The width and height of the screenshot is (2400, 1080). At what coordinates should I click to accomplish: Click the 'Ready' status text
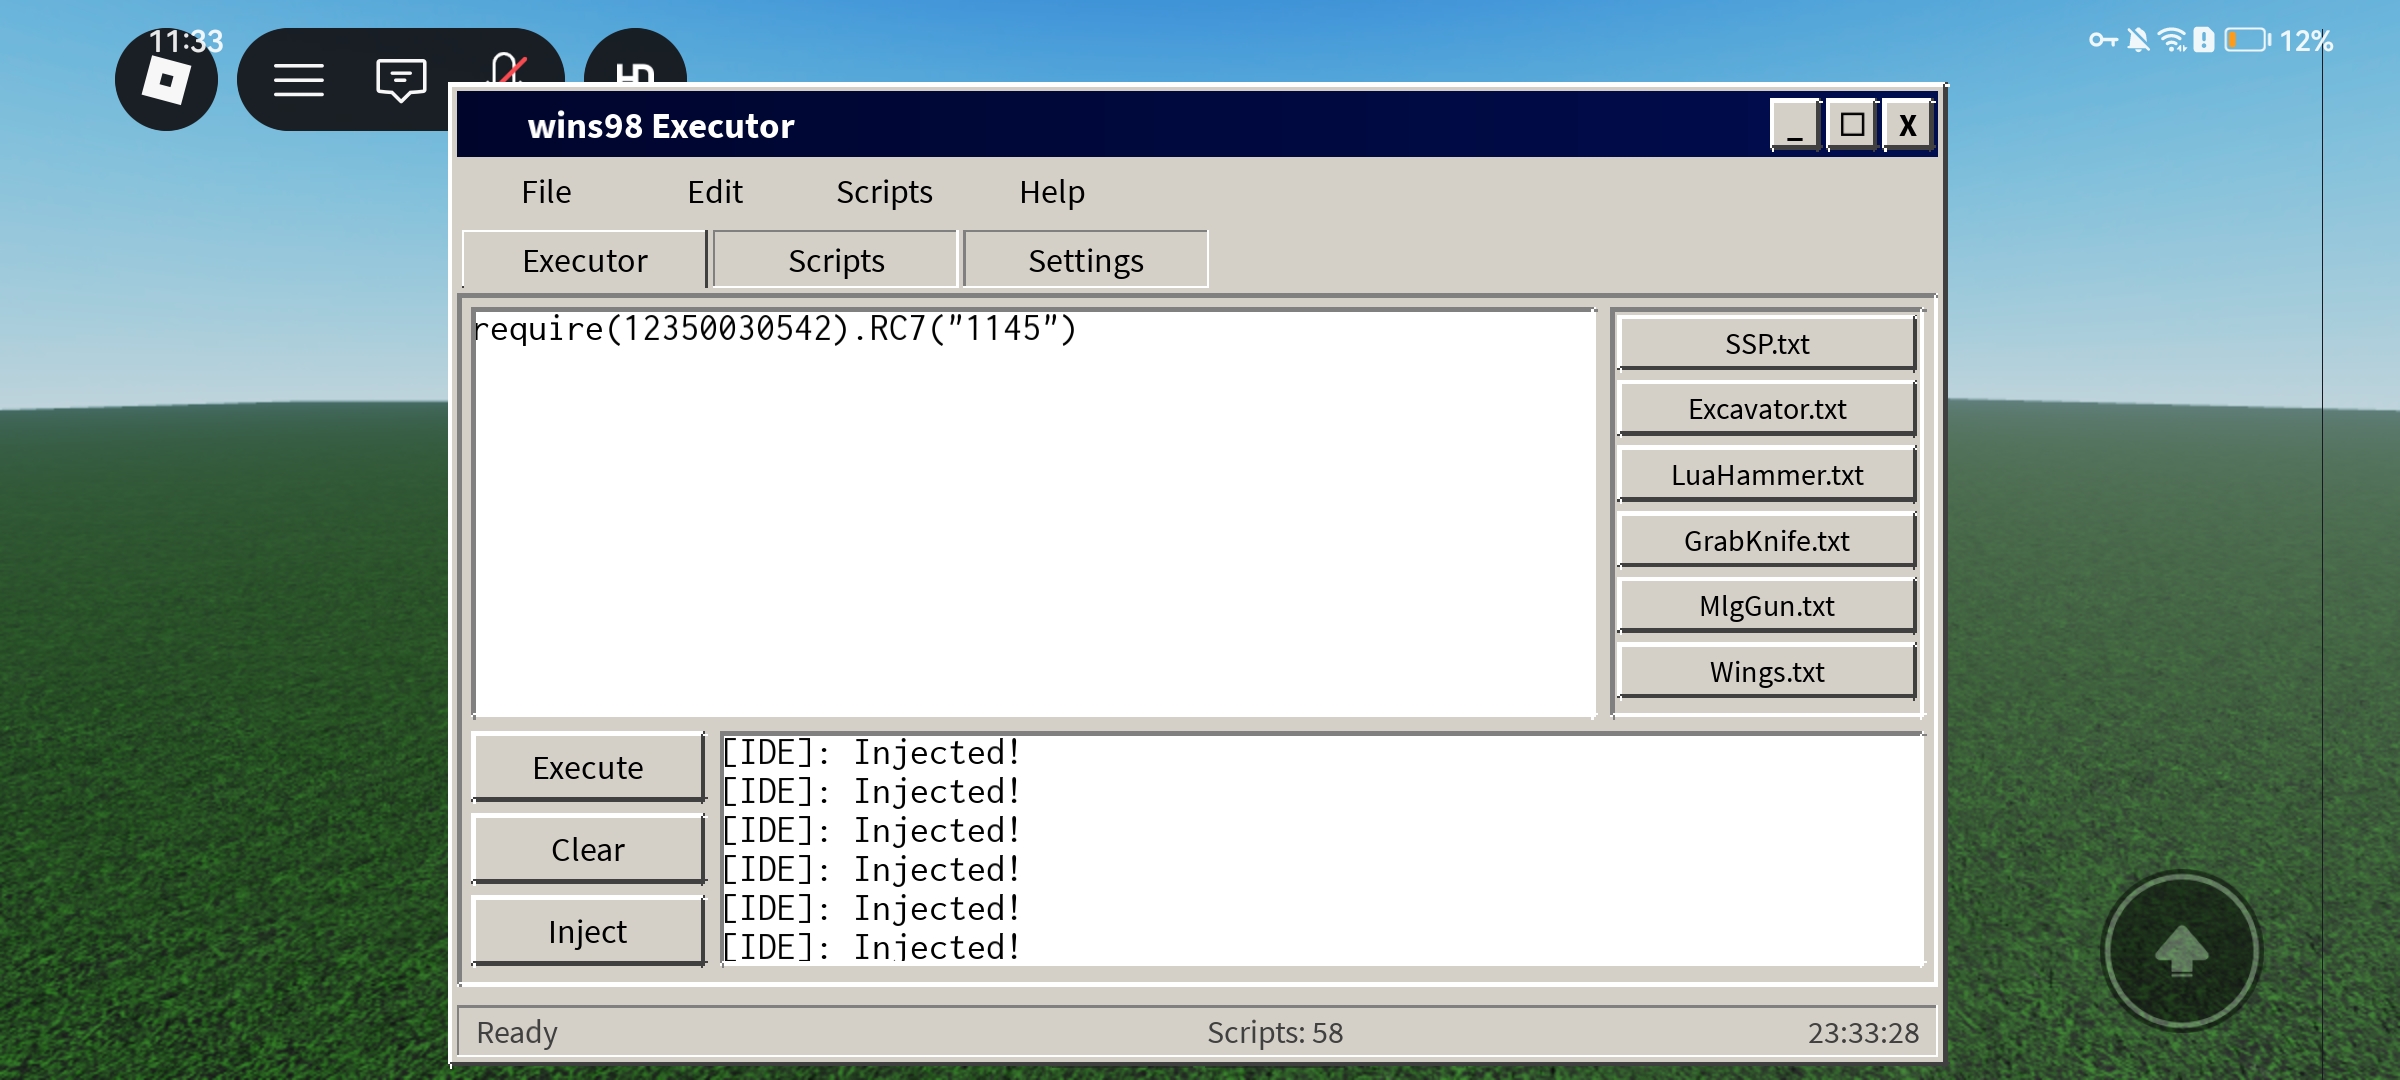pyautogui.click(x=517, y=1032)
